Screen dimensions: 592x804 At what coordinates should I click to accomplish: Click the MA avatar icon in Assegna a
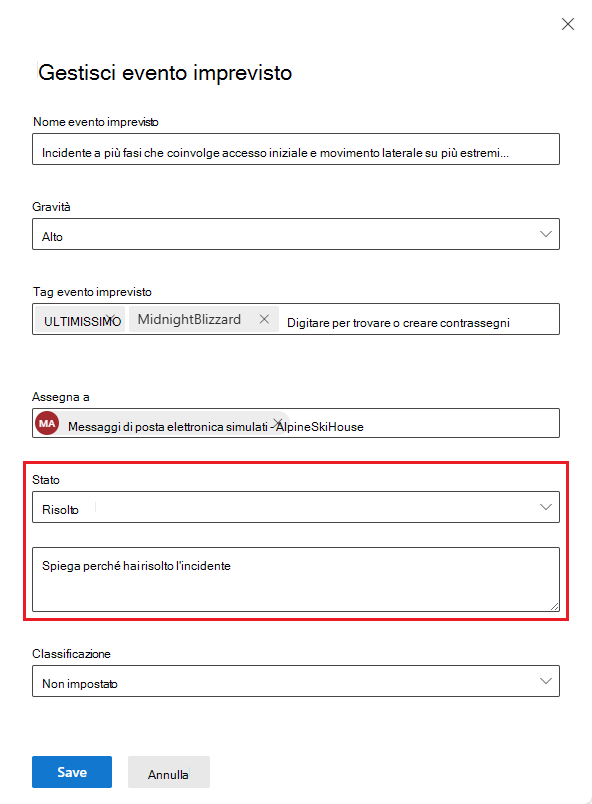pos(45,422)
